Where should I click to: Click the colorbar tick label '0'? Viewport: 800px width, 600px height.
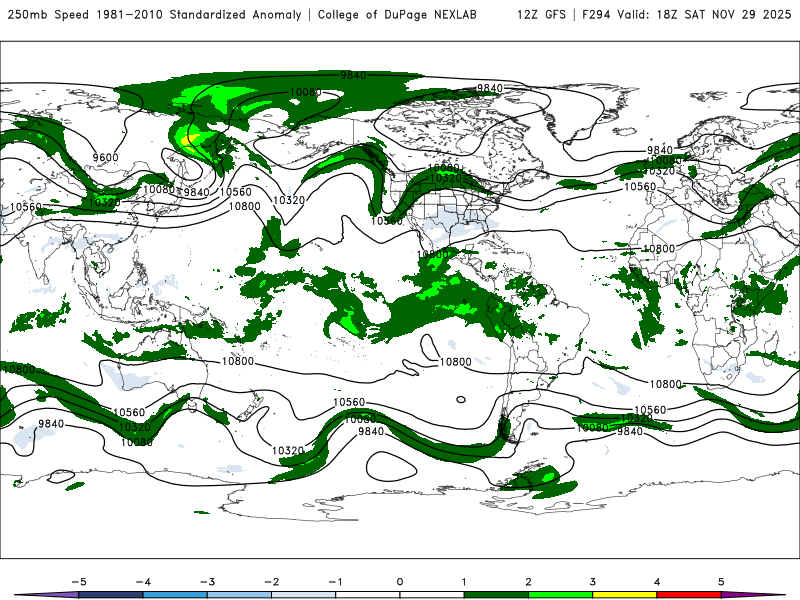click(399, 582)
